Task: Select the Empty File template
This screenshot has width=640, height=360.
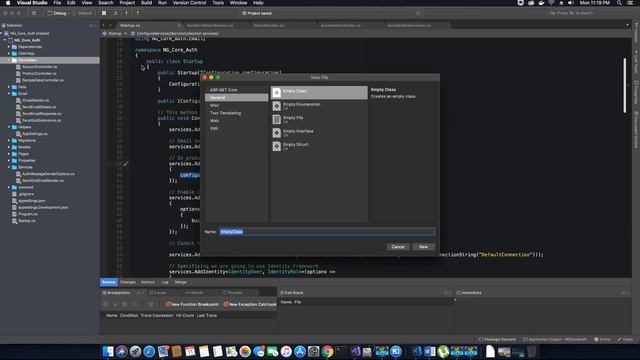Action: pos(319,119)
